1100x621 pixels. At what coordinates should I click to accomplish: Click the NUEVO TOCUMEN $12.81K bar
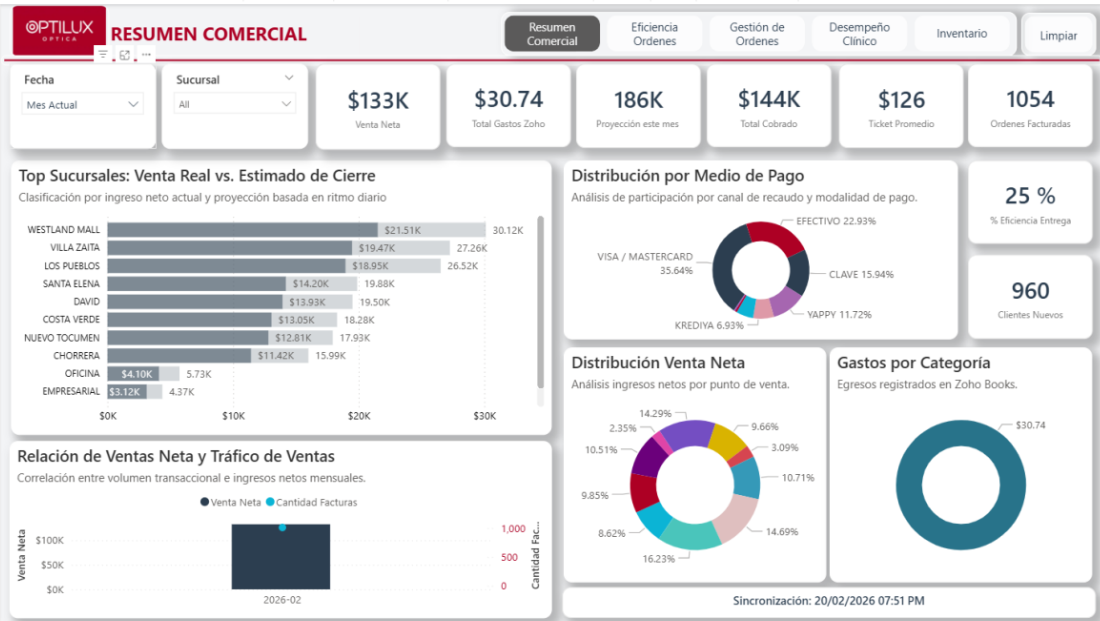tap(188, 338)
